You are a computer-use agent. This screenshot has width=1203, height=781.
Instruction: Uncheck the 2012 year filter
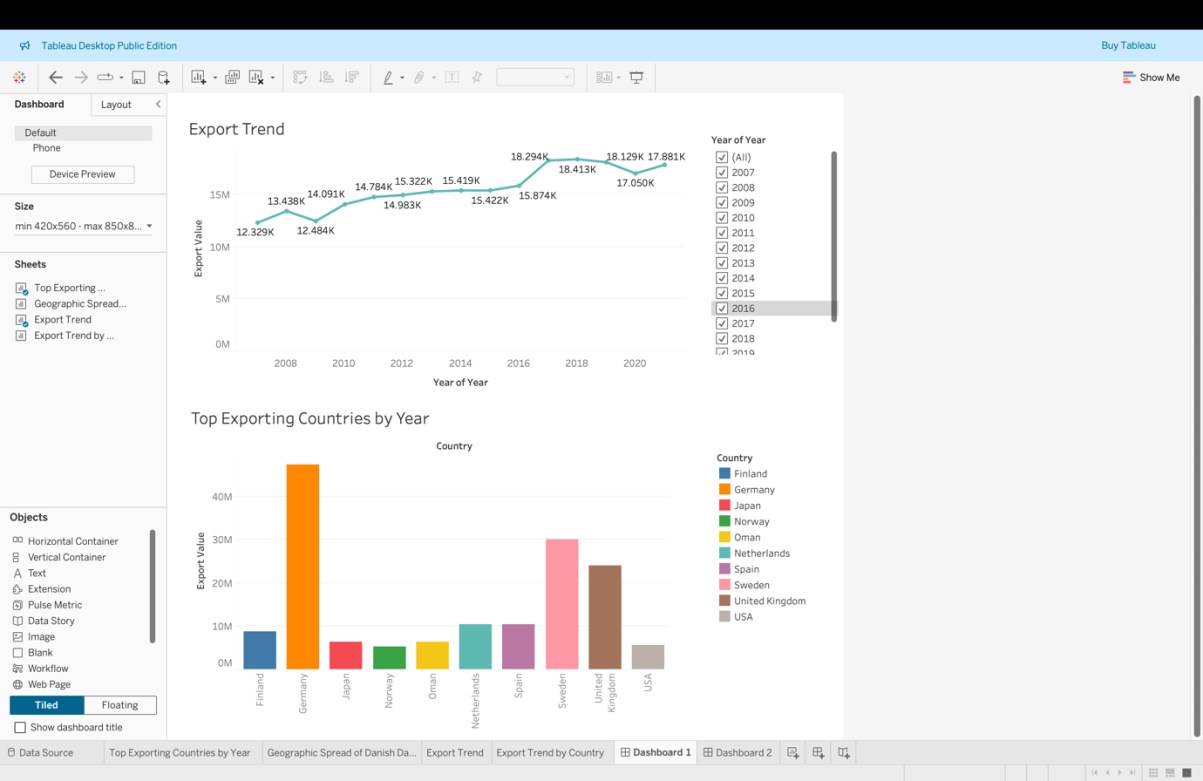[722, 248]
